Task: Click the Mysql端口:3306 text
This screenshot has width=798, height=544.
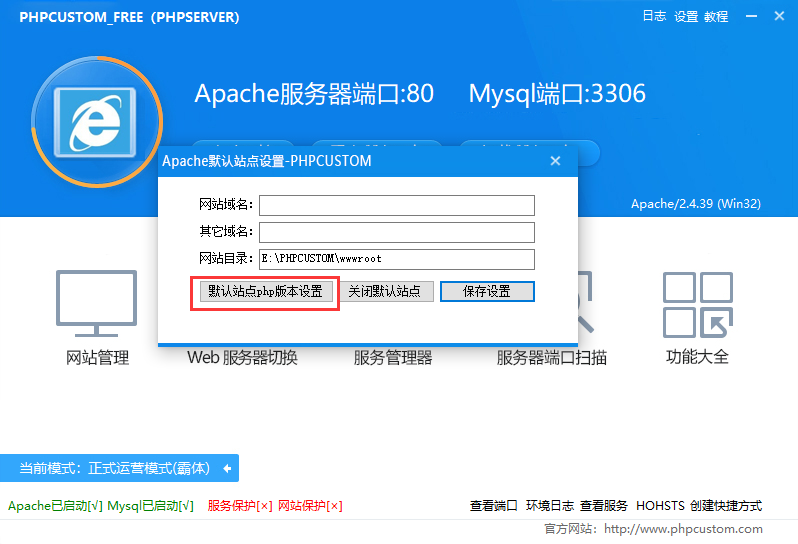Action: 557,94
